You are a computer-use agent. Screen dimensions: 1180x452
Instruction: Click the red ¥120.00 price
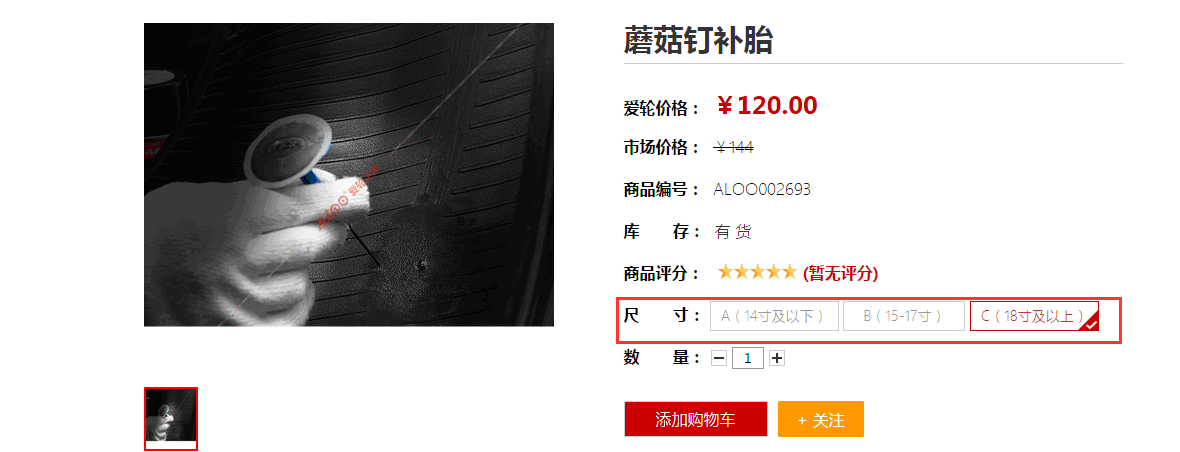point(766,106)
